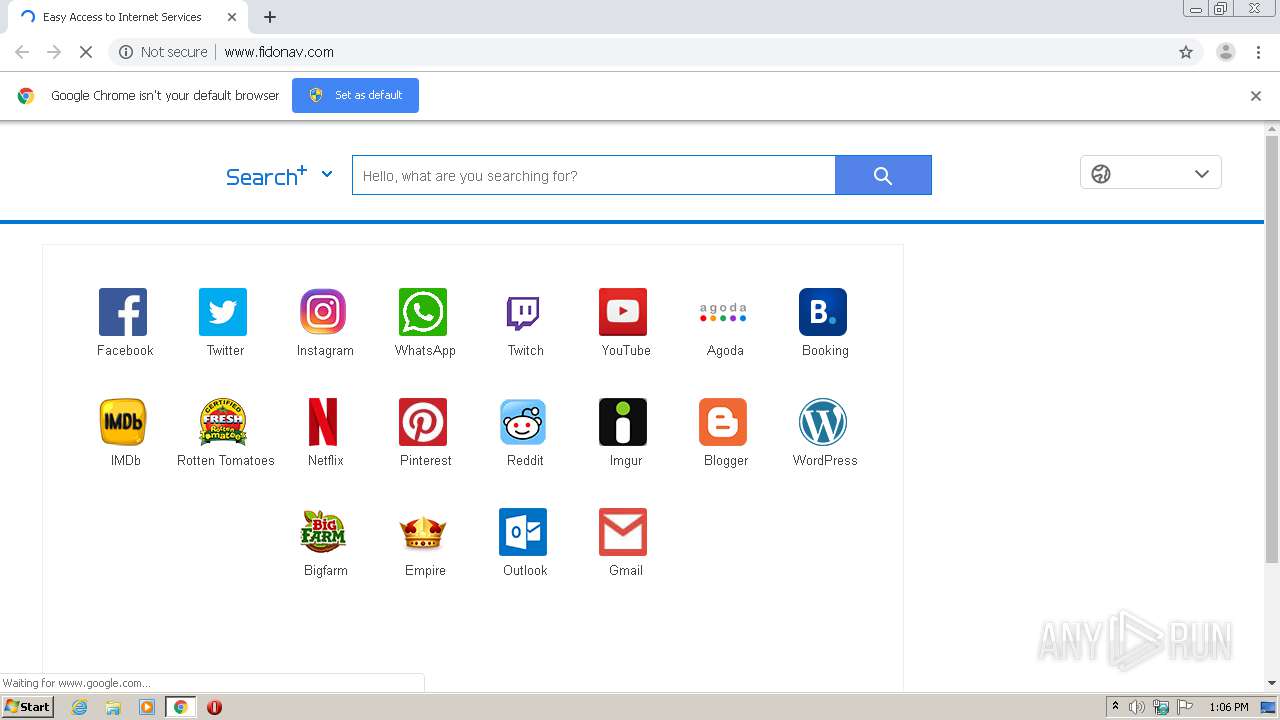Open the Imgur shortcut icon
The height and width of the screenshot is (720, 1280).
[x=623, y=422]
